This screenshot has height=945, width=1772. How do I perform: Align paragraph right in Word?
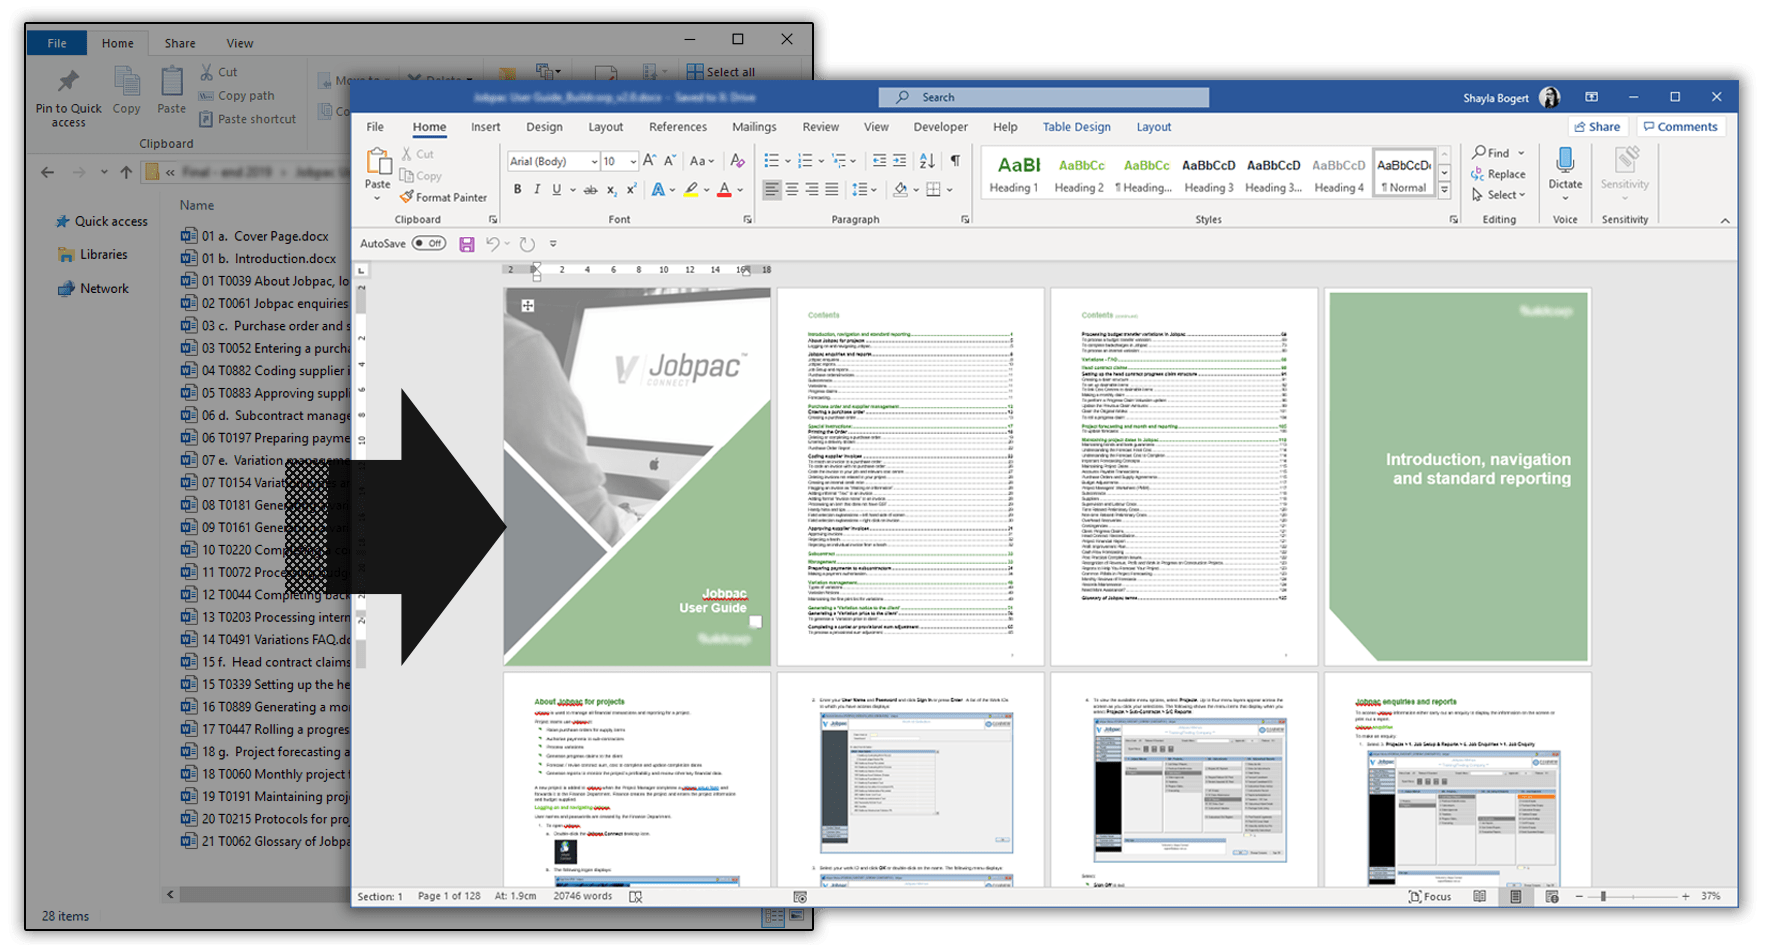point(811,189)
